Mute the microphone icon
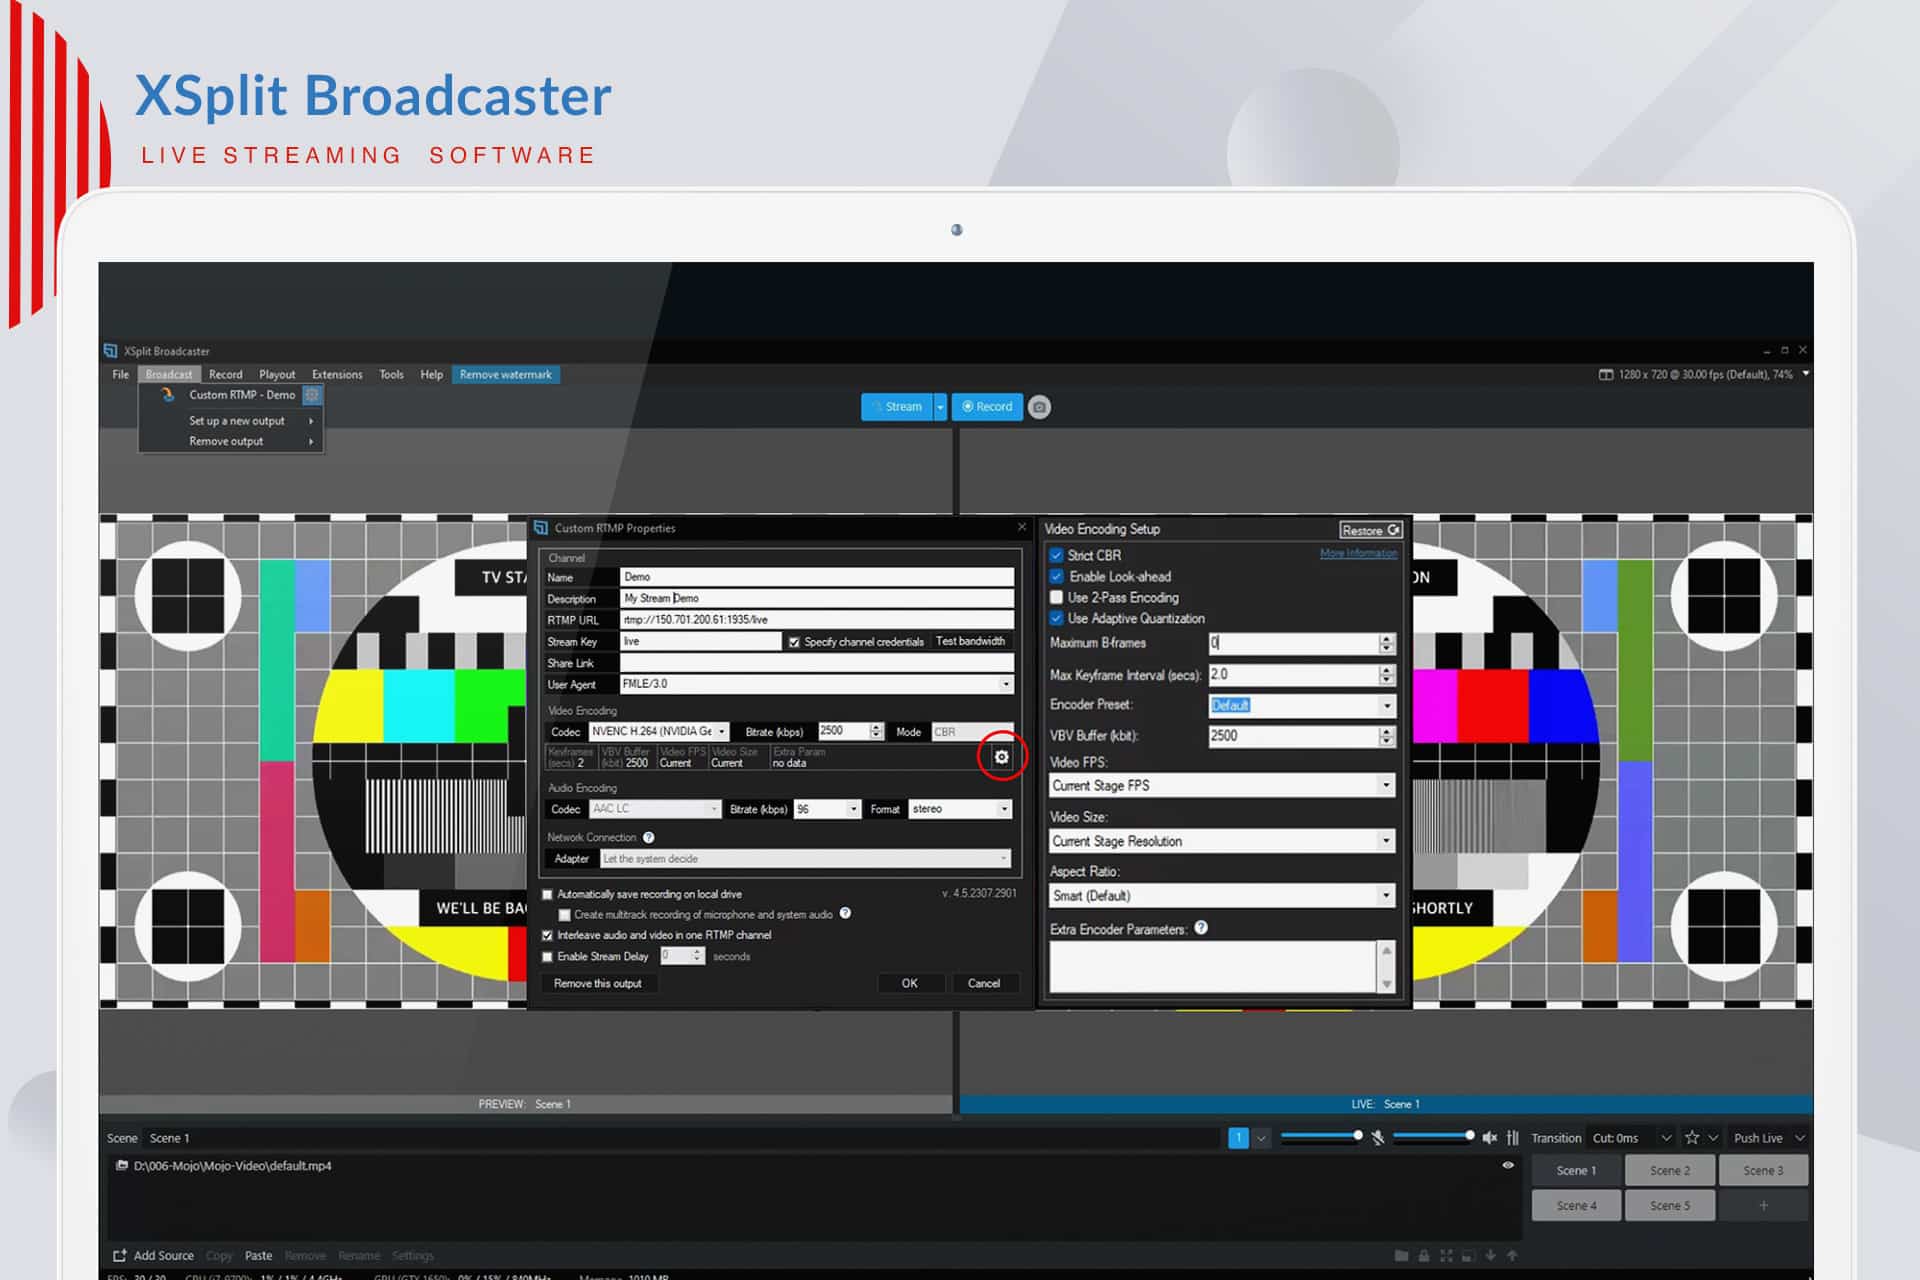 pos(1378,1138)
